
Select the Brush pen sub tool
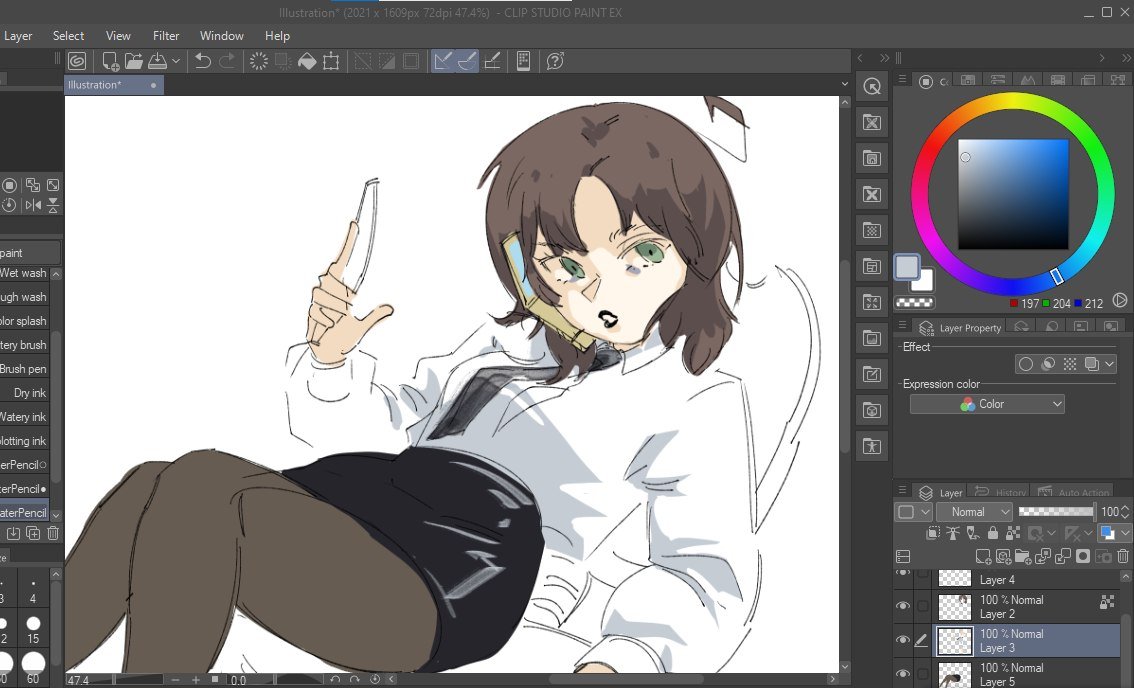pos(25,369)
